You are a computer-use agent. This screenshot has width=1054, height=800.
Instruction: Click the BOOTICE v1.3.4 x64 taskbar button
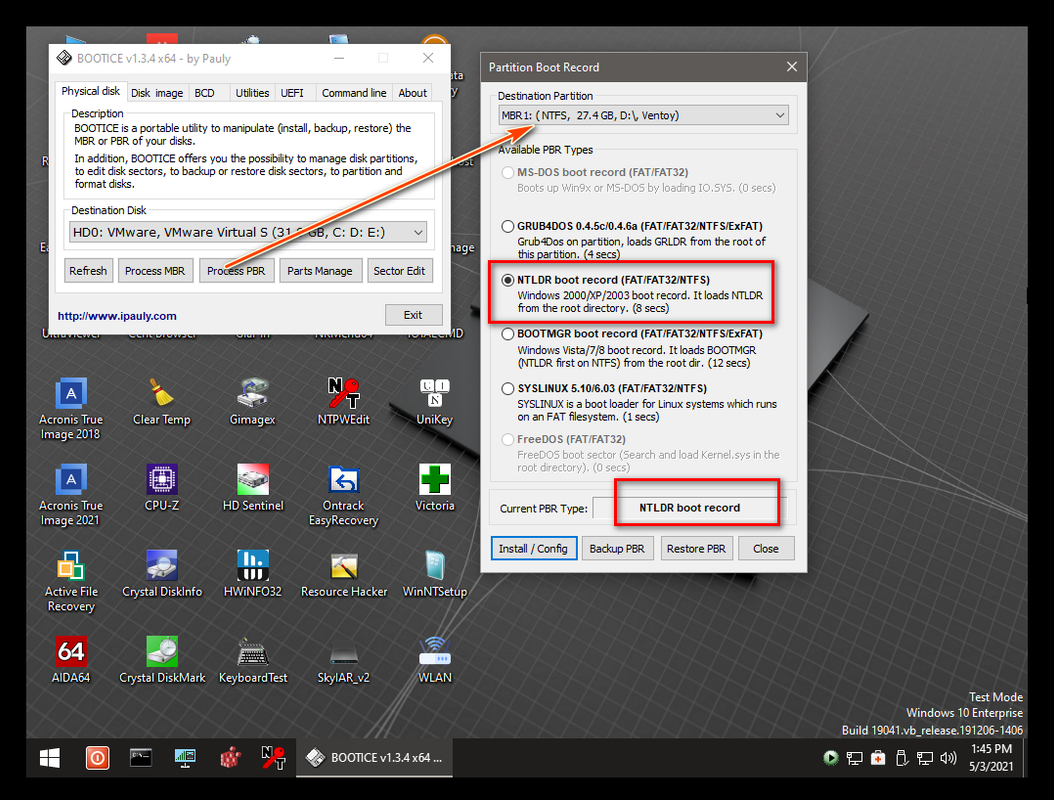point(374,758)
